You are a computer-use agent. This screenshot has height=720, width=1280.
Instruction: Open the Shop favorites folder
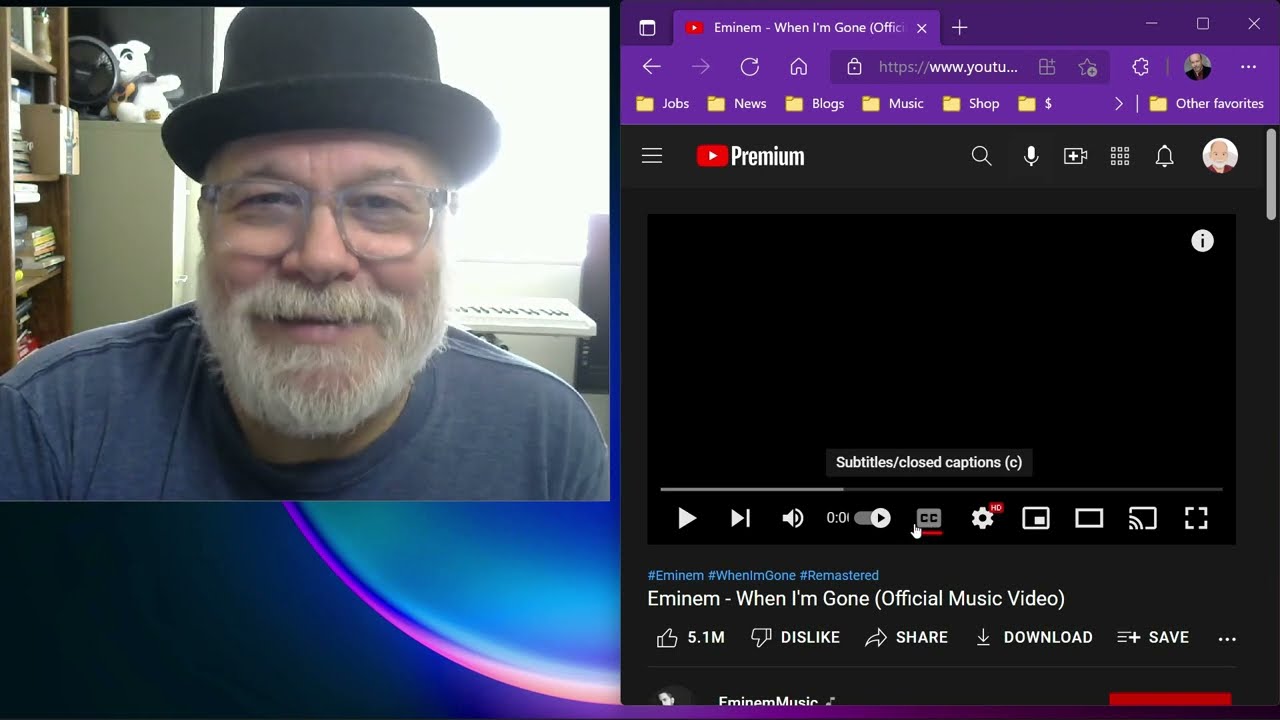tap(970, 103)
